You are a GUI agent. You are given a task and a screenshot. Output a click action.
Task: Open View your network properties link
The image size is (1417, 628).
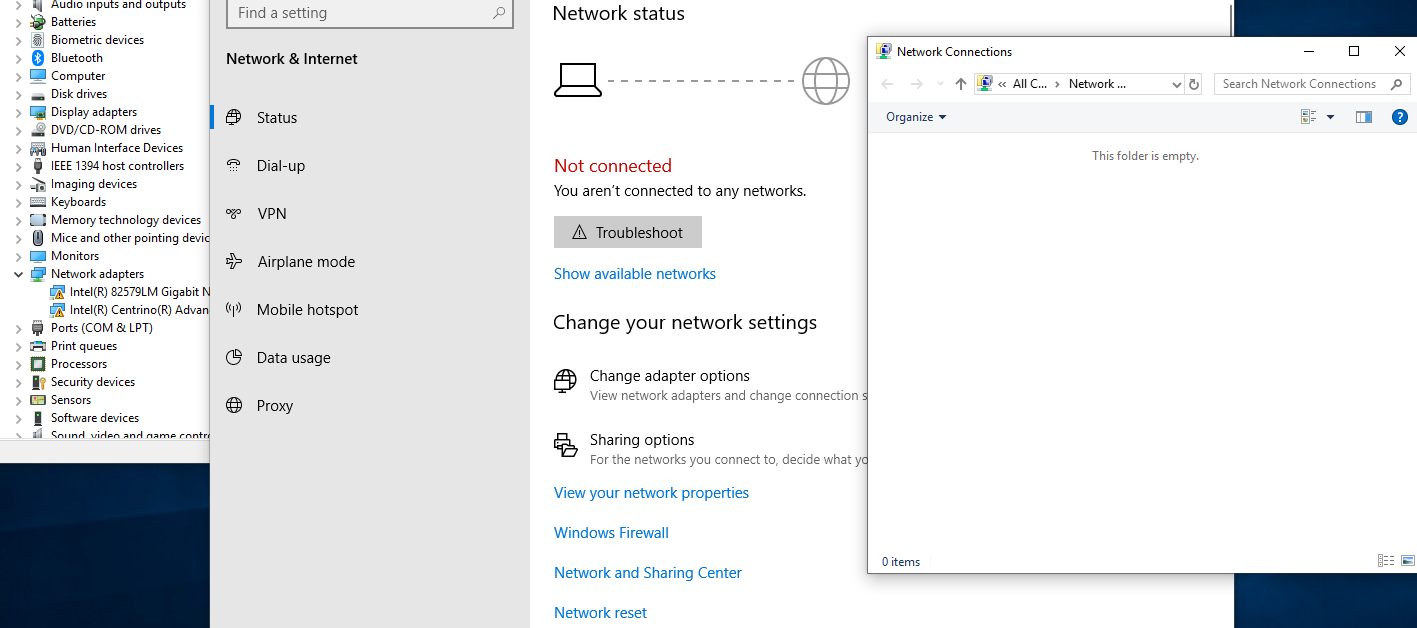[x=651, y=492]
